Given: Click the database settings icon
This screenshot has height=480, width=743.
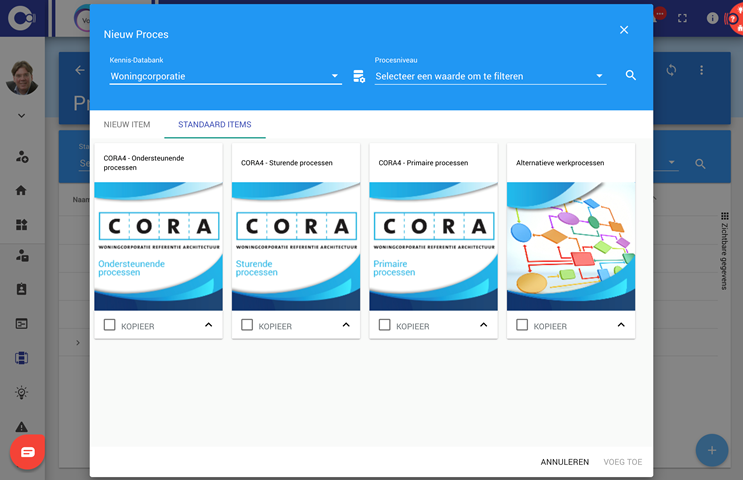Looking at the screenshot, I should click(359, 76).
